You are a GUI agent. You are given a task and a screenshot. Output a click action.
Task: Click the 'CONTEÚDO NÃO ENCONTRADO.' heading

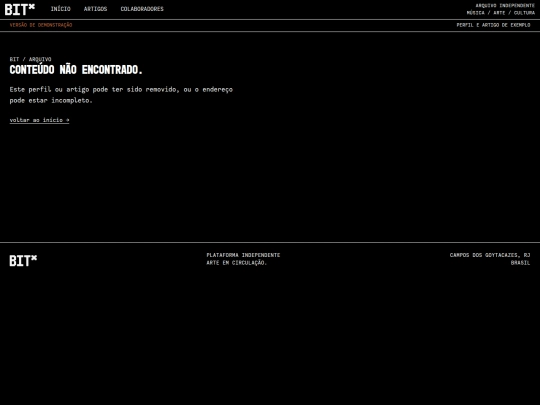click(76, 70)
